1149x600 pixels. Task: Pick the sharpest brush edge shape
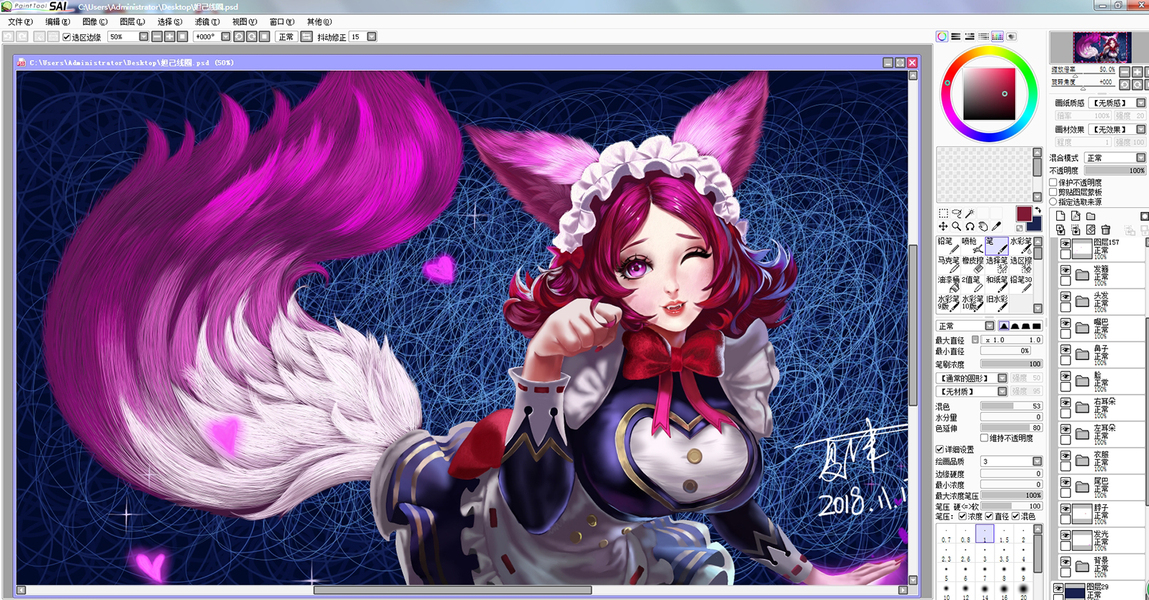(x=1036, y=326)
